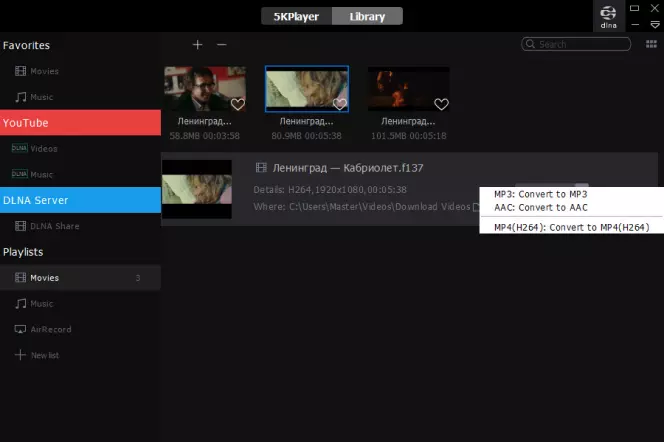Click the film icon beside DLNA Share

(20, 226)
